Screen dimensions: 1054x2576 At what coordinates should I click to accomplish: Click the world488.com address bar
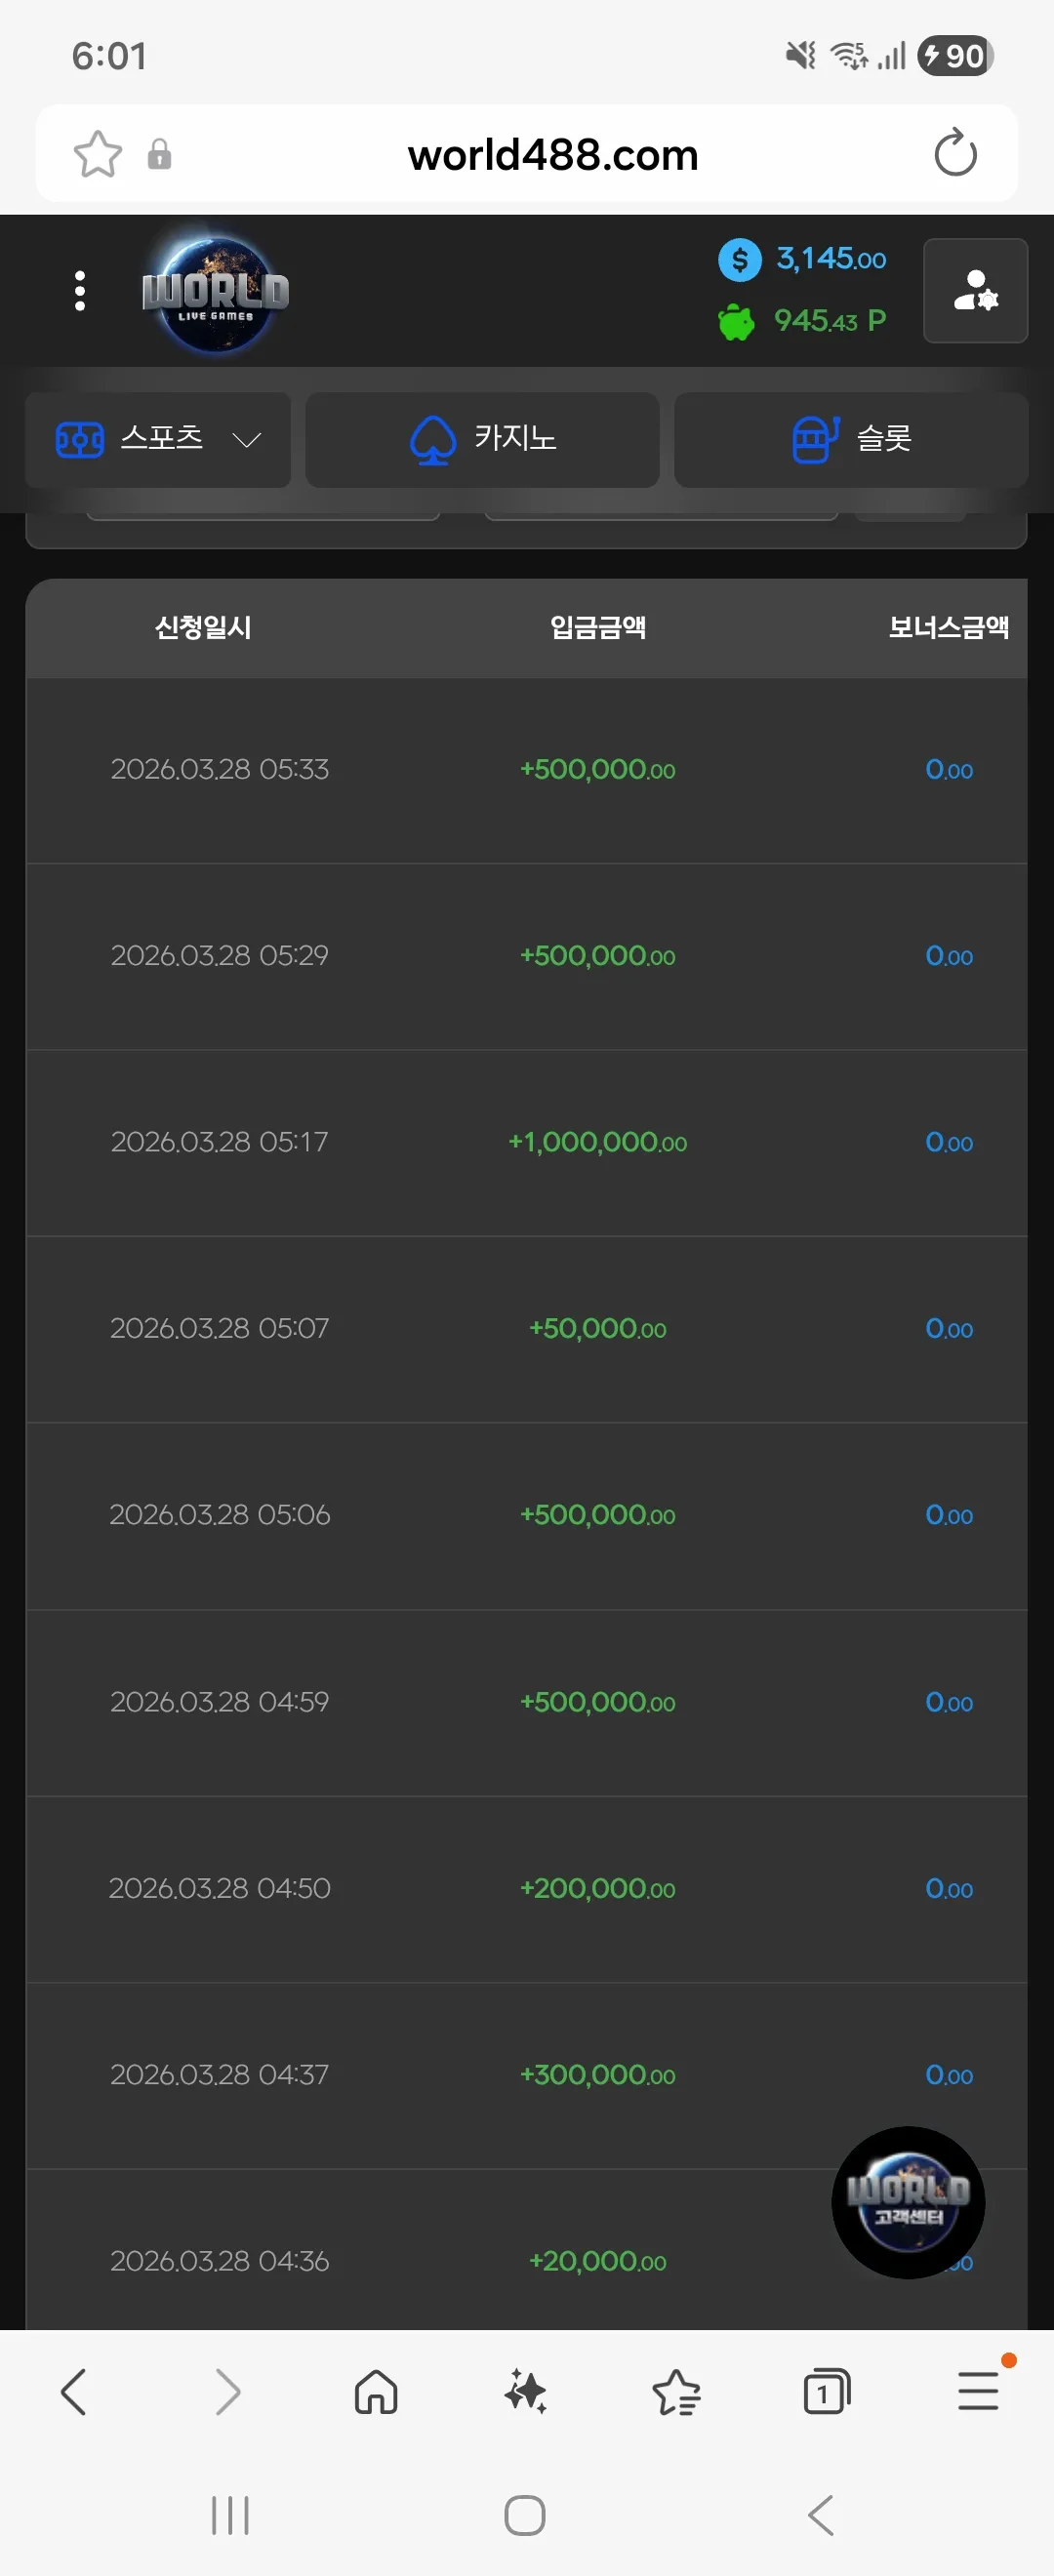pos(553,154)
